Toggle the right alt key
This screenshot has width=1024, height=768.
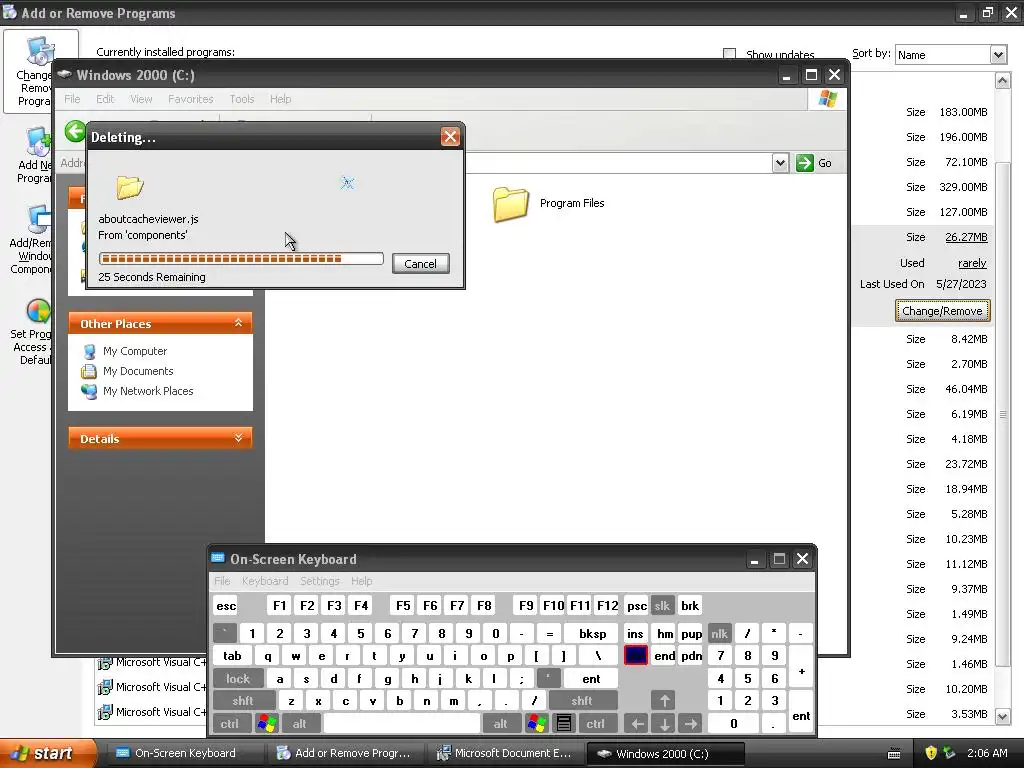tap(500, 724)
